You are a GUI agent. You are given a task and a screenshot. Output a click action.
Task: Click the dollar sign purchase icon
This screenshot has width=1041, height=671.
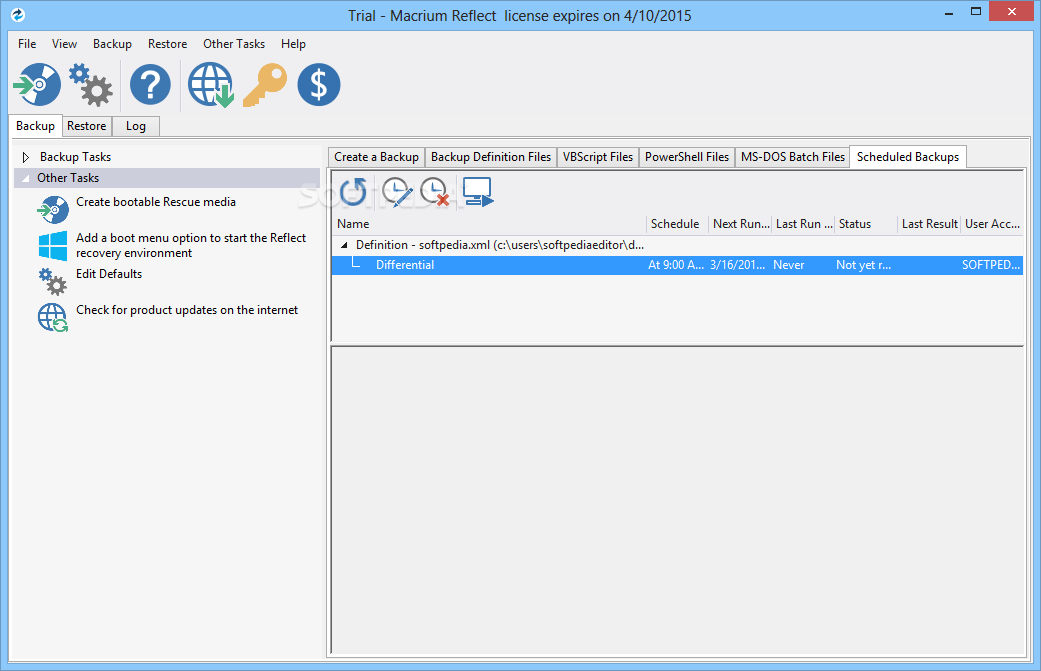coord(319,84)
